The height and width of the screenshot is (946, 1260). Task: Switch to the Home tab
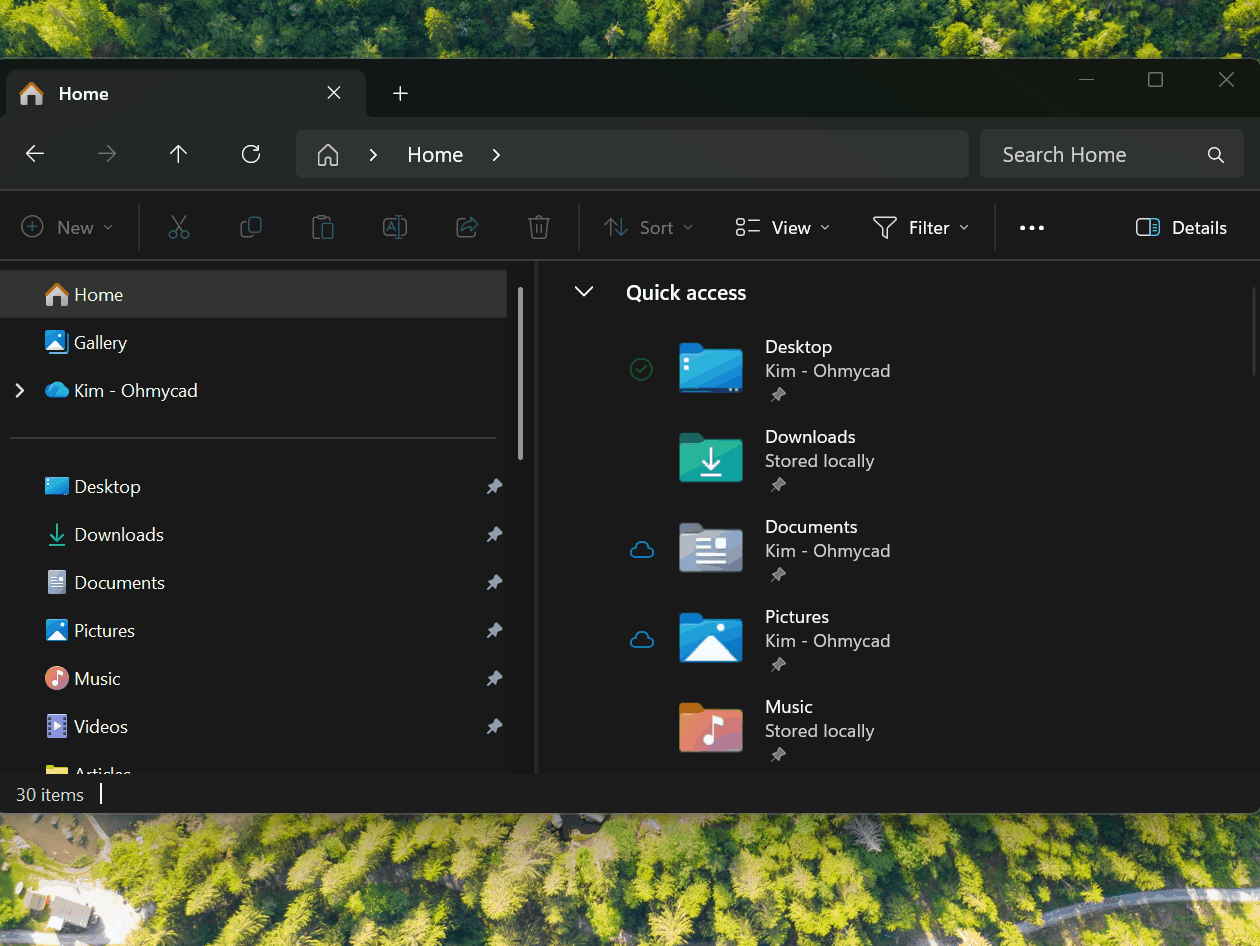(x=185, y=93)
